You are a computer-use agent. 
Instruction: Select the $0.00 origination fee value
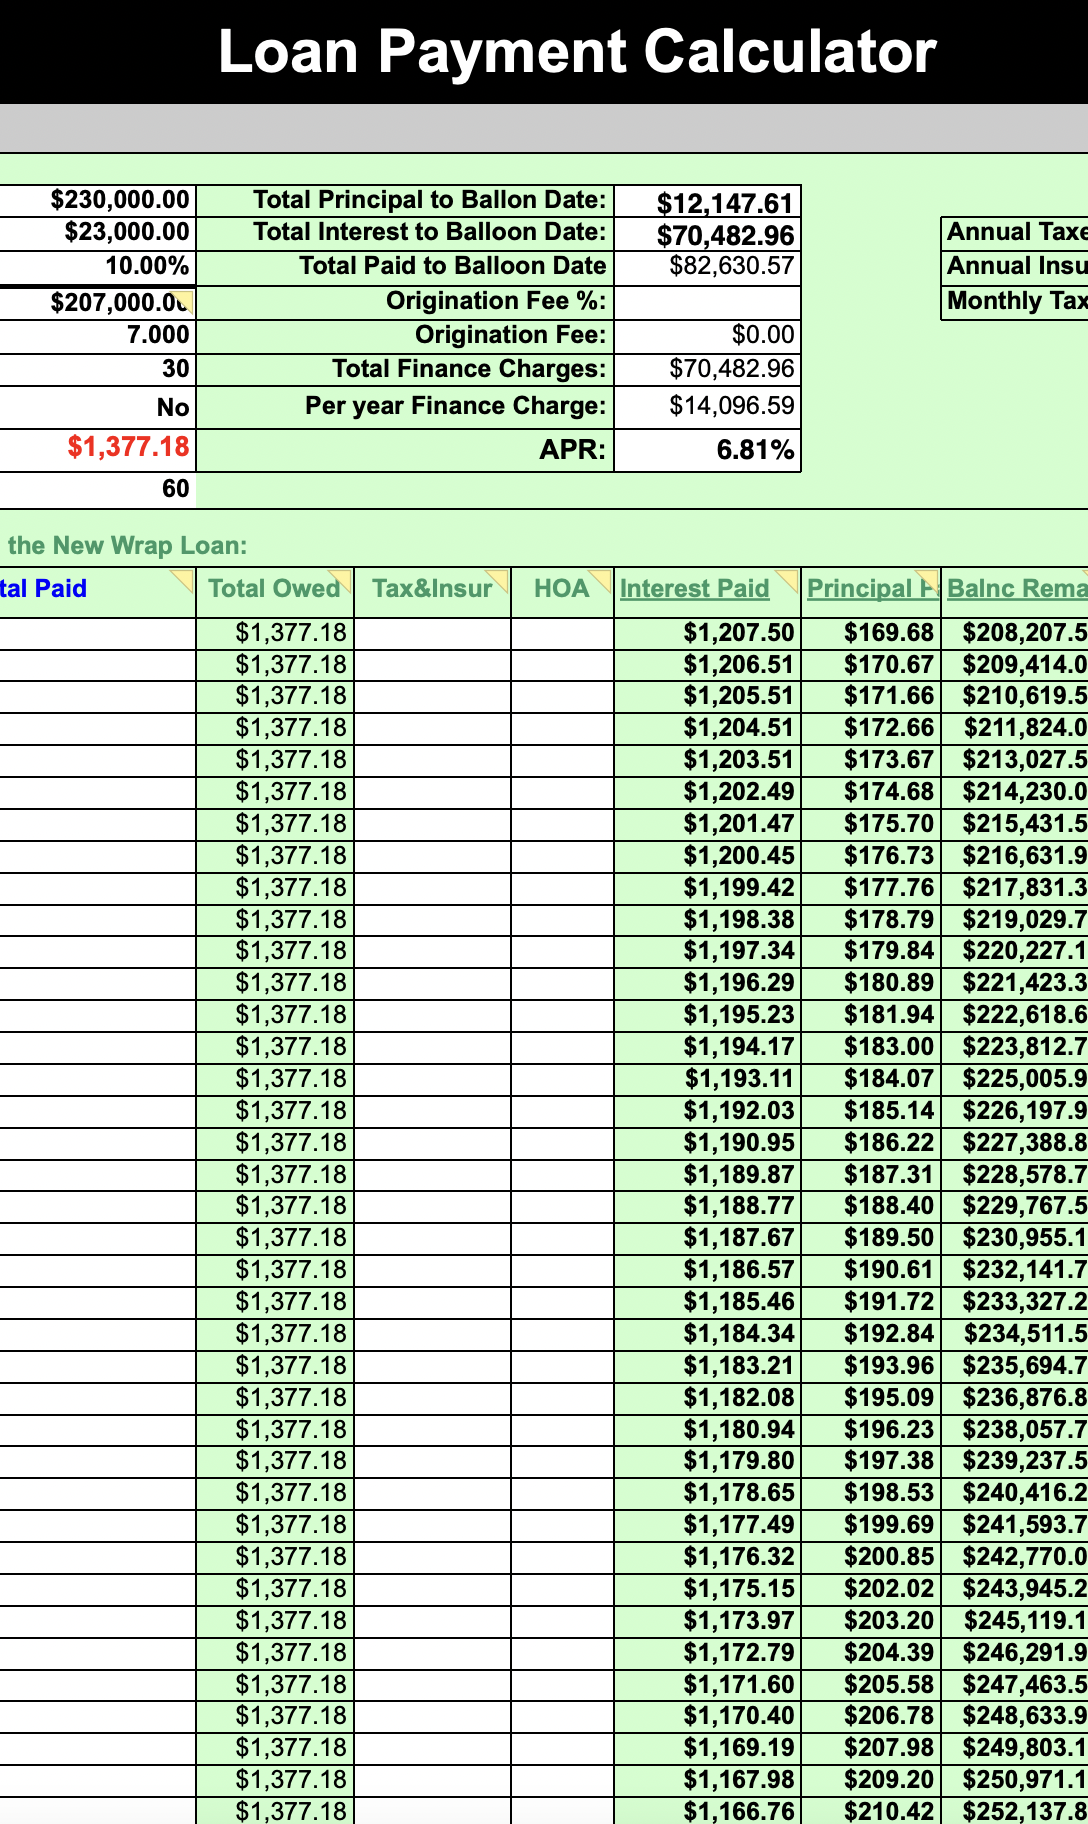pos(707,335)
